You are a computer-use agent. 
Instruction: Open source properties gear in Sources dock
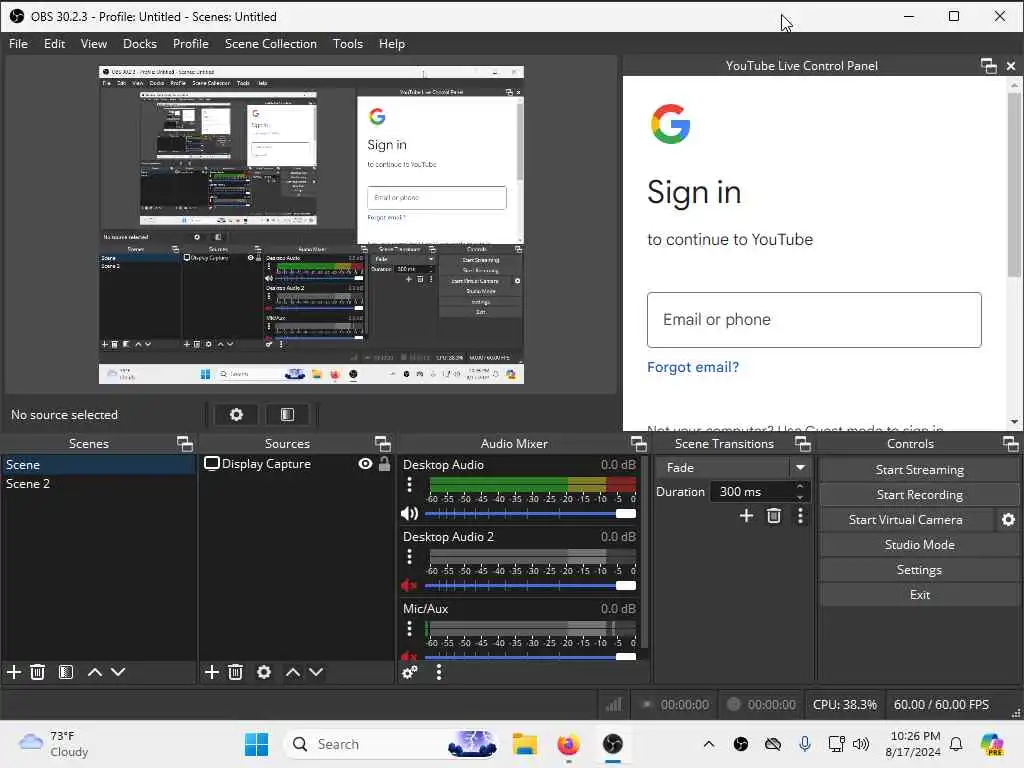pyautogui.click(x=264, y=672)
